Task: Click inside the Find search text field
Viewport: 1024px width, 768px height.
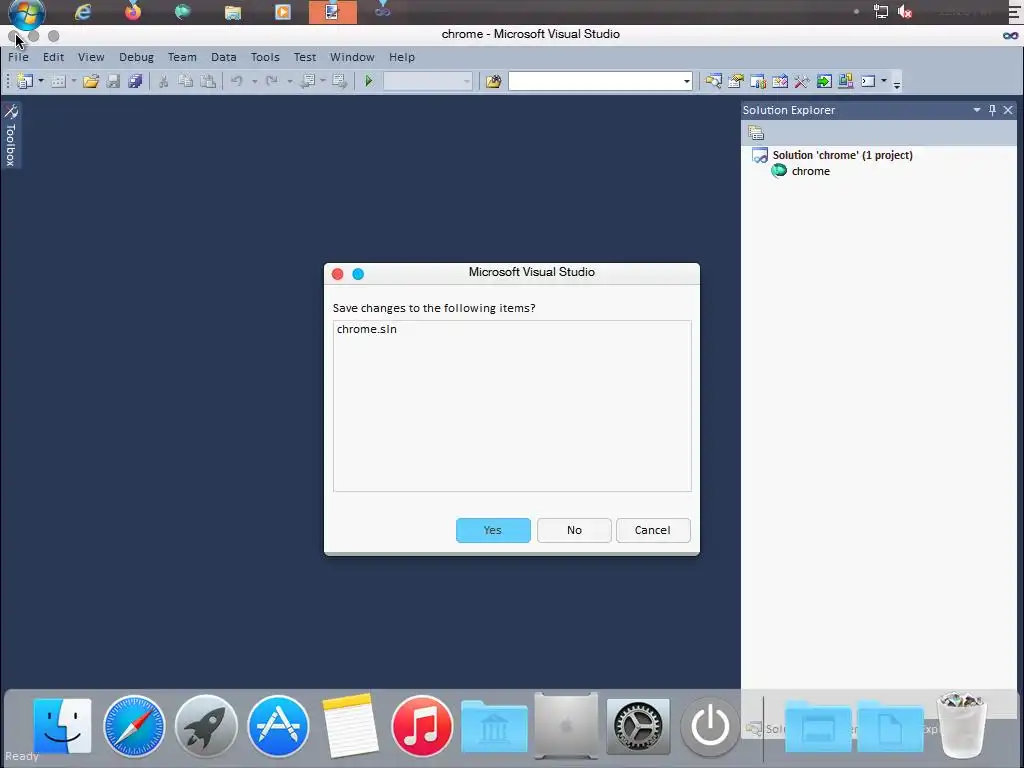Action: [594, 82]
